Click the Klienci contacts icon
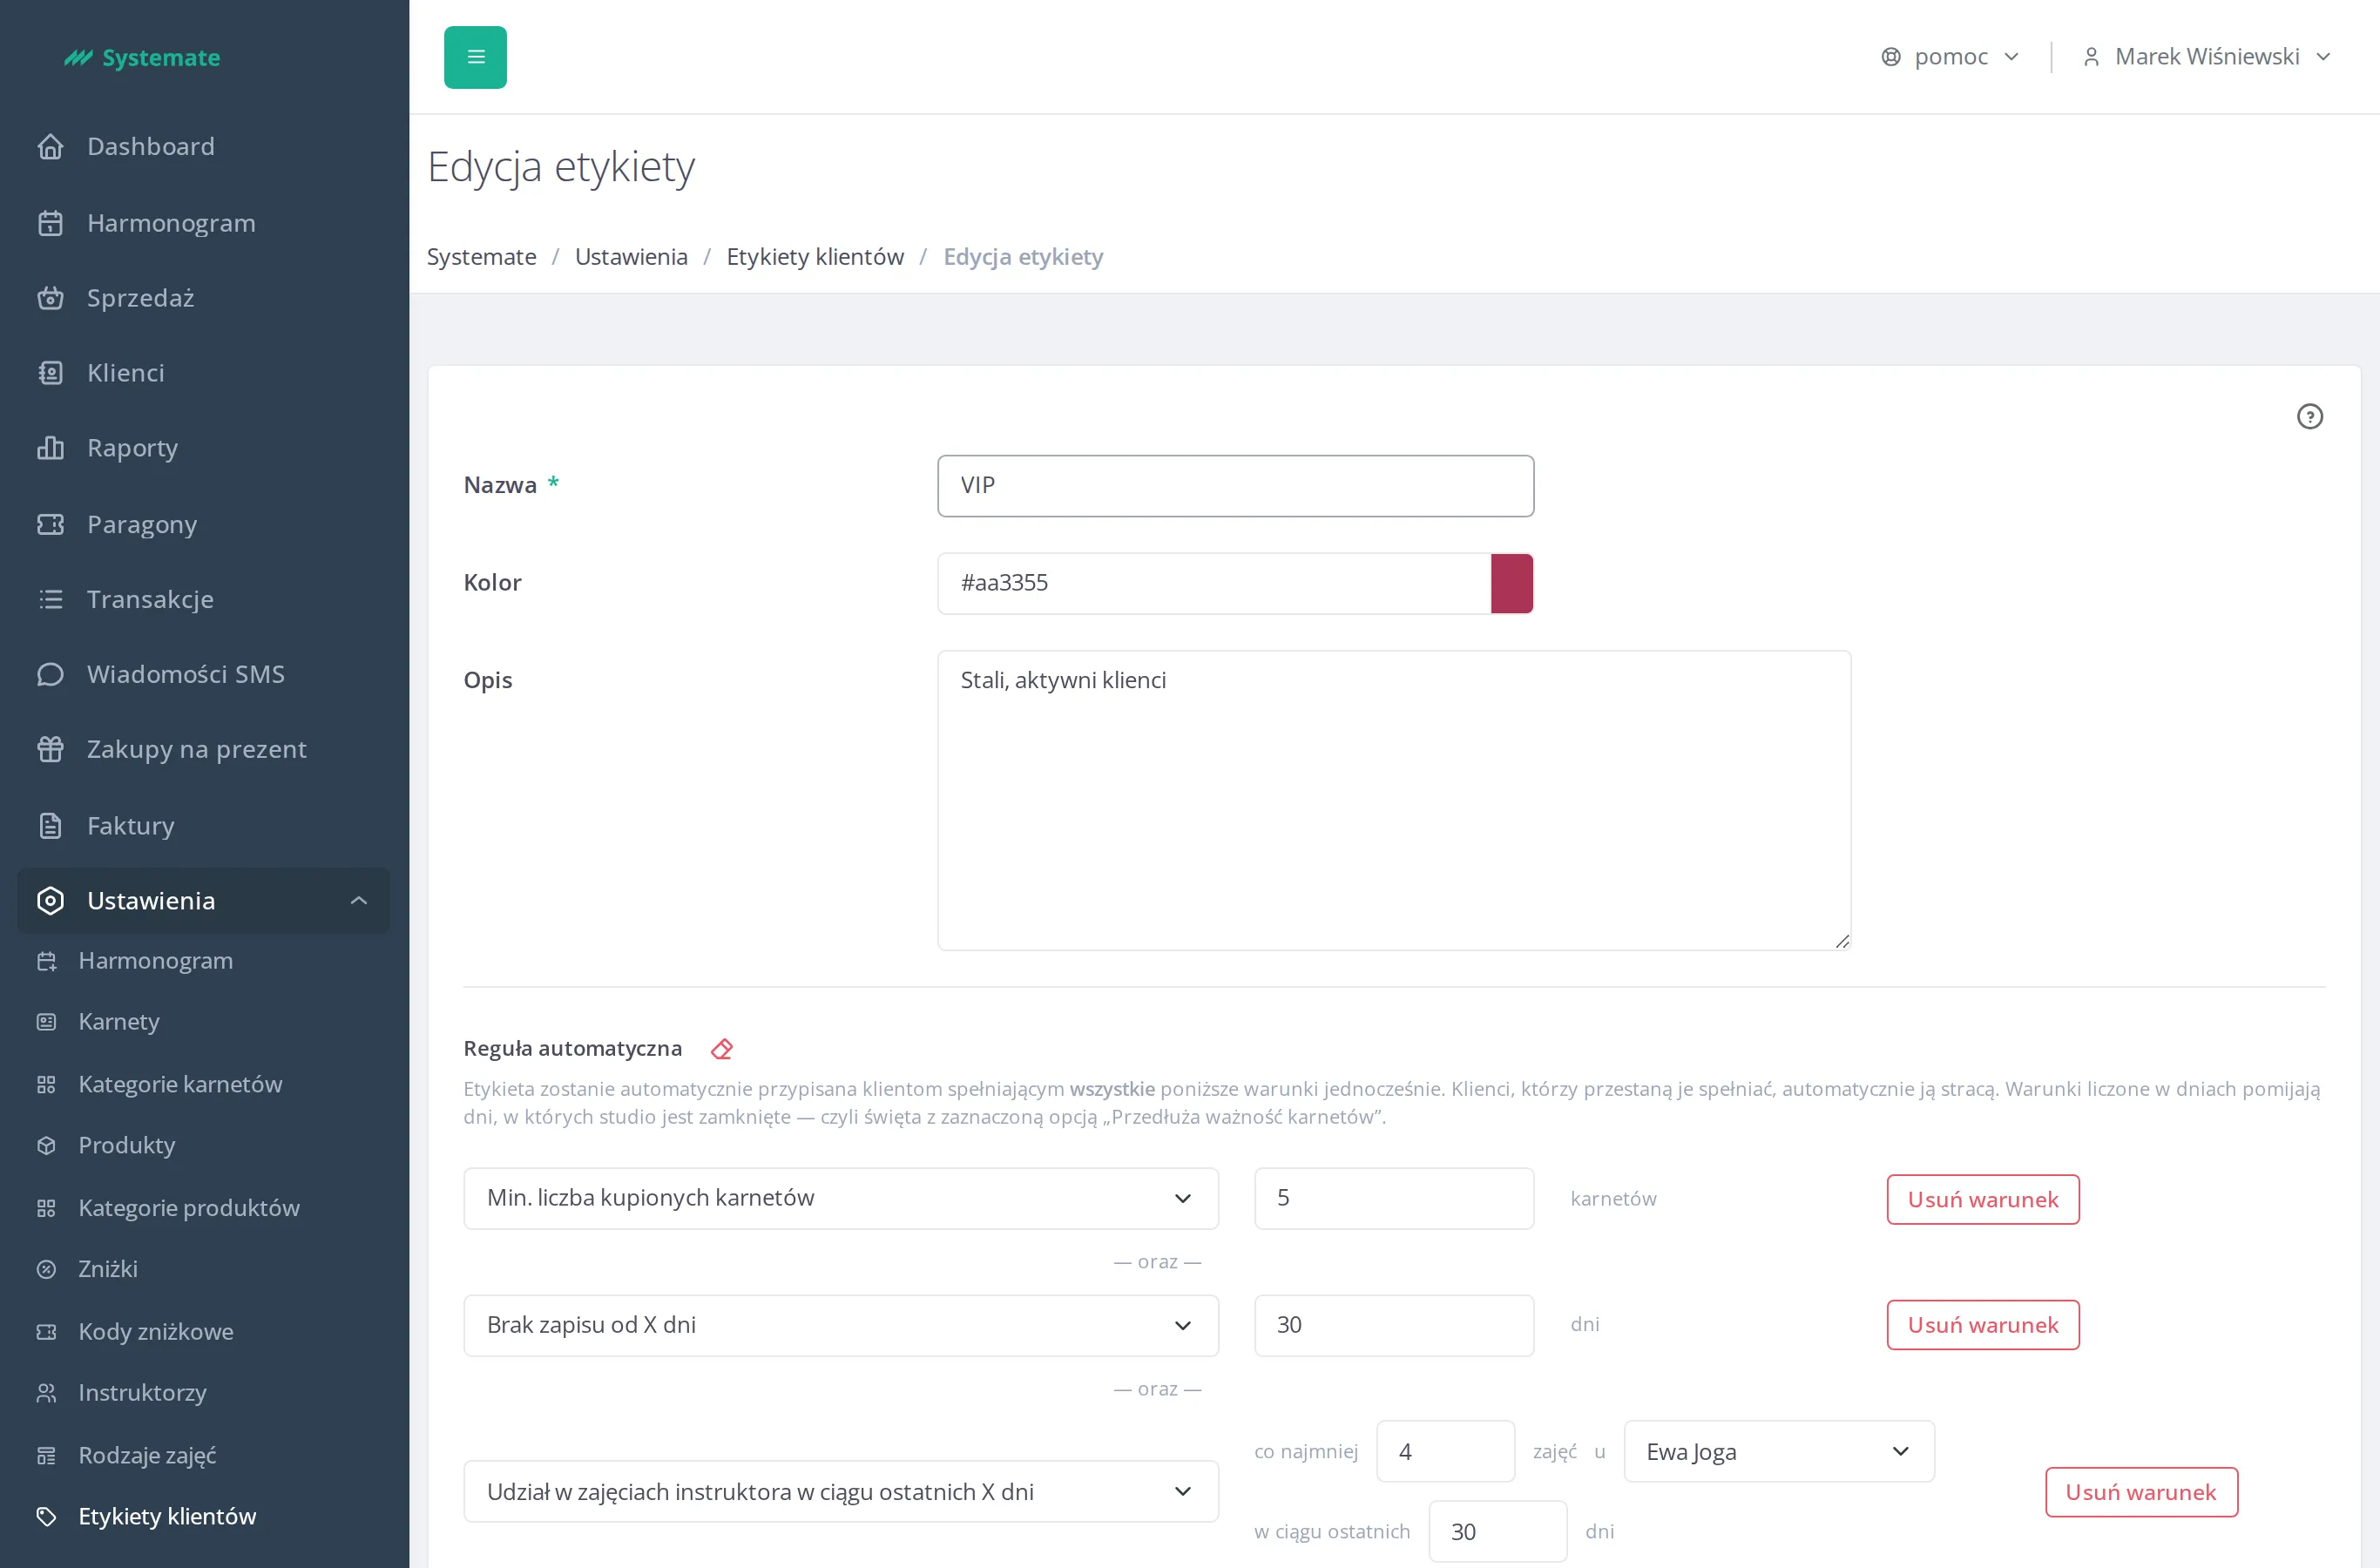 tap(50, 373)
